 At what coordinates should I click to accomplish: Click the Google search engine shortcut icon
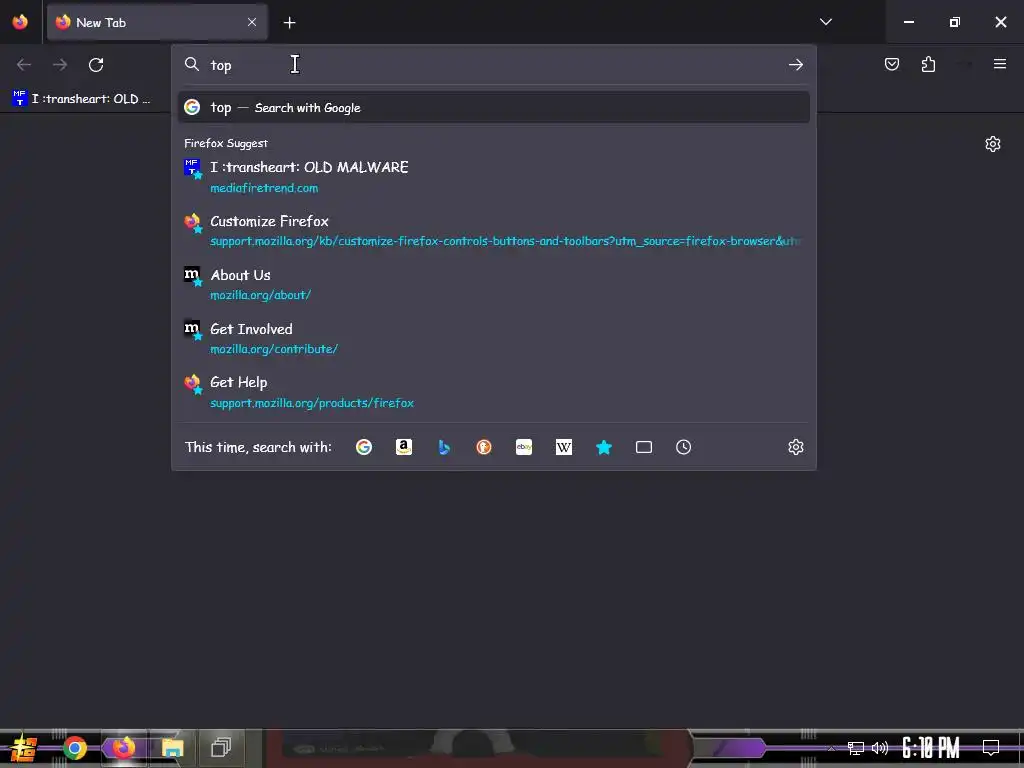364,447
